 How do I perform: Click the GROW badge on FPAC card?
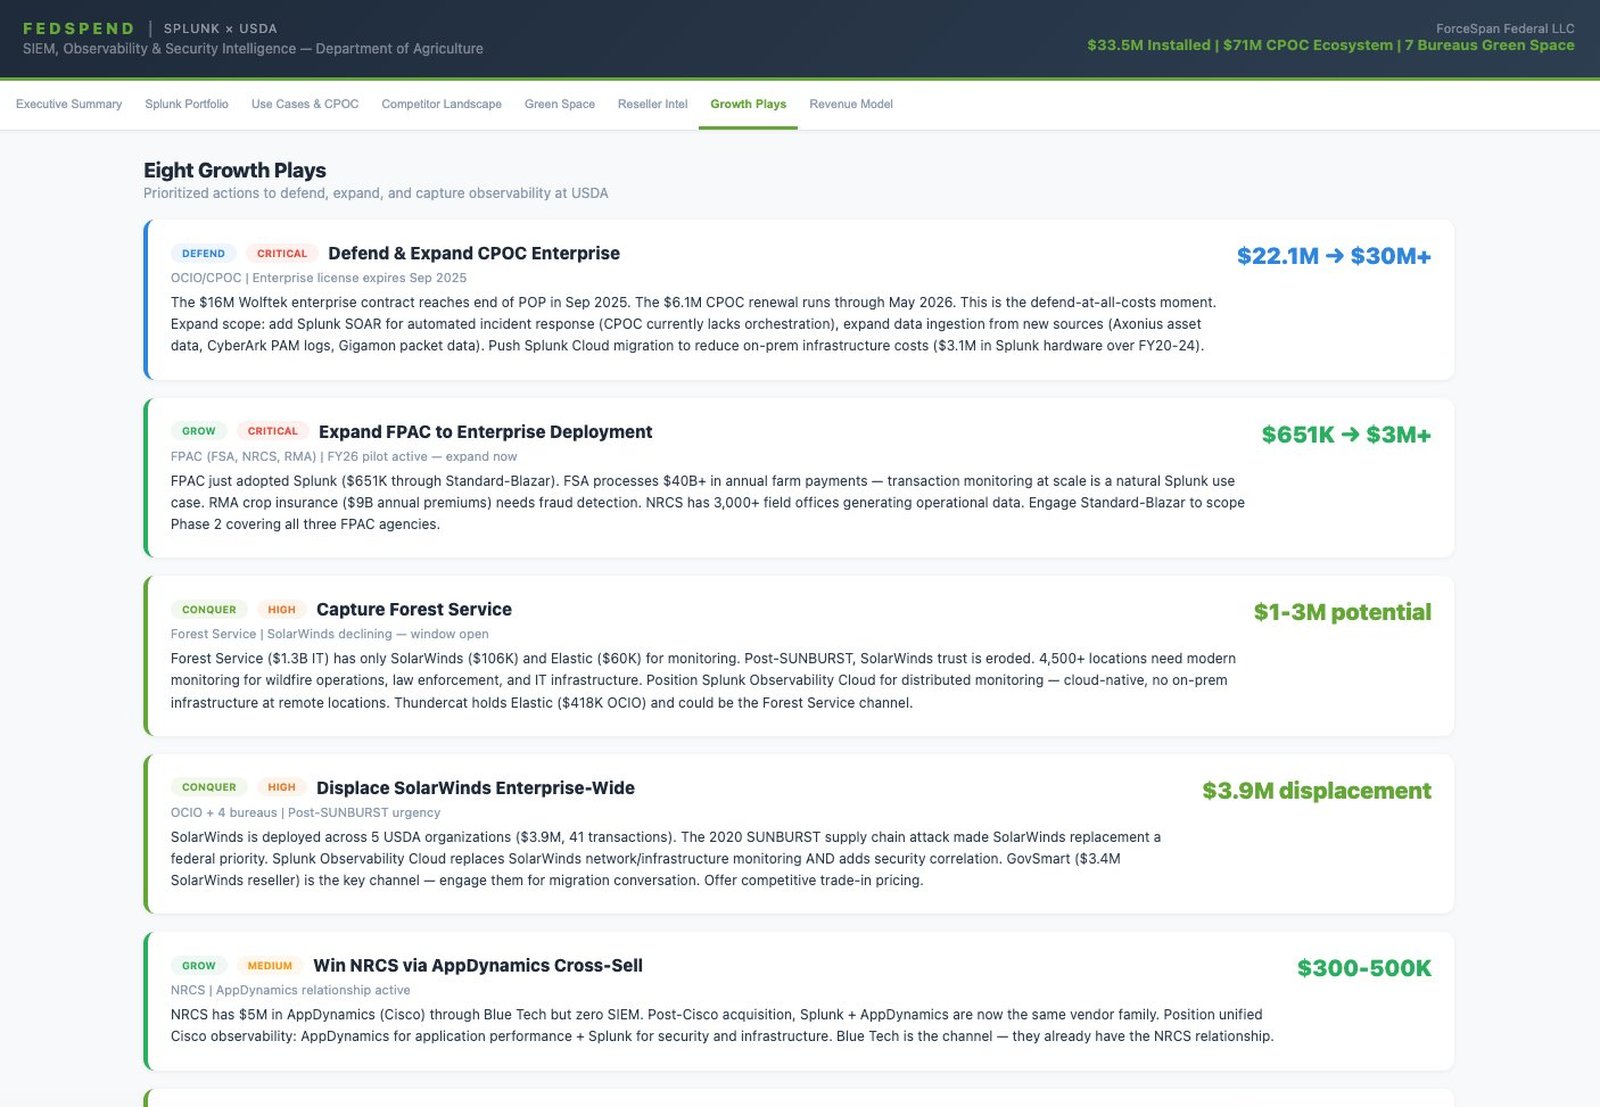point(199,432)
